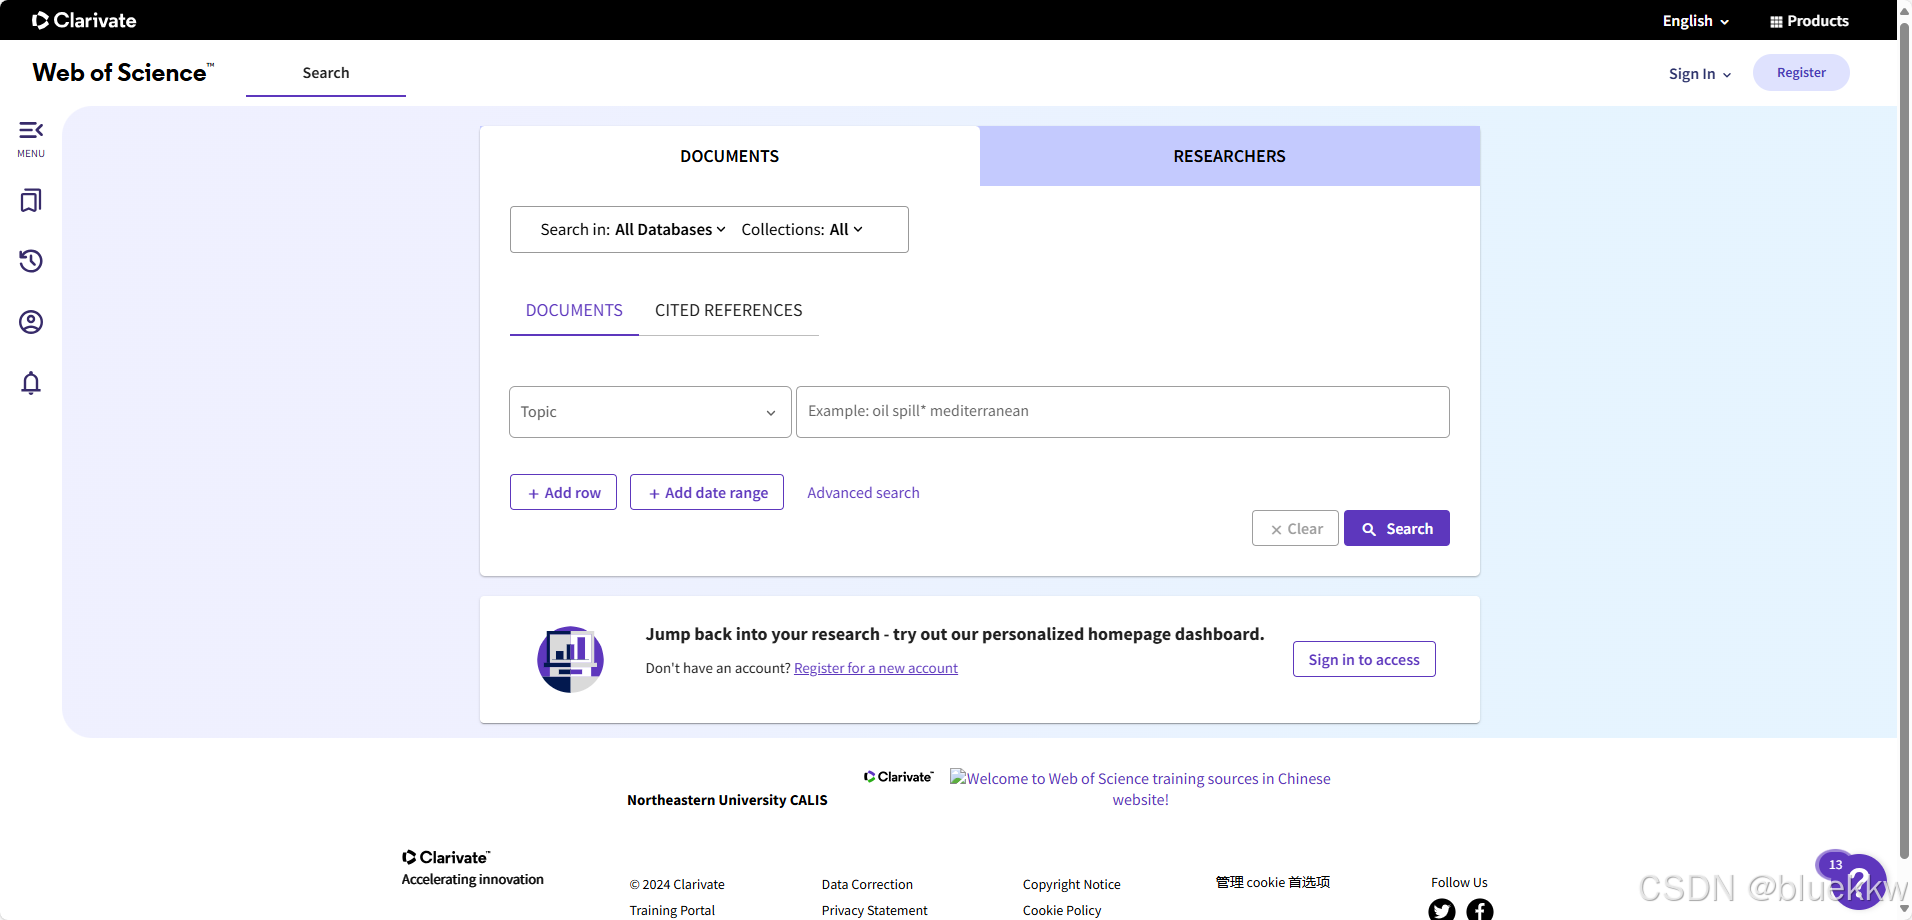Image resolution: width=1912 pixels, height=920 pixels.
Task: Open Training Portal footer link
Action: pos(672,910)
